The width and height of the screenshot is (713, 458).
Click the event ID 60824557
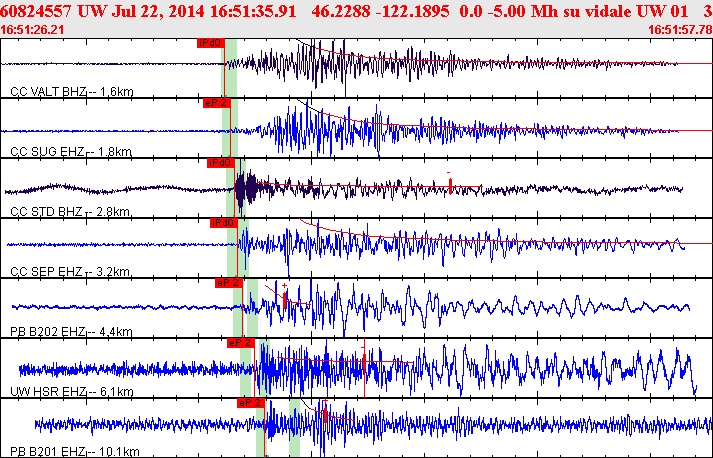pyautogui.click(x=35, y=11)
